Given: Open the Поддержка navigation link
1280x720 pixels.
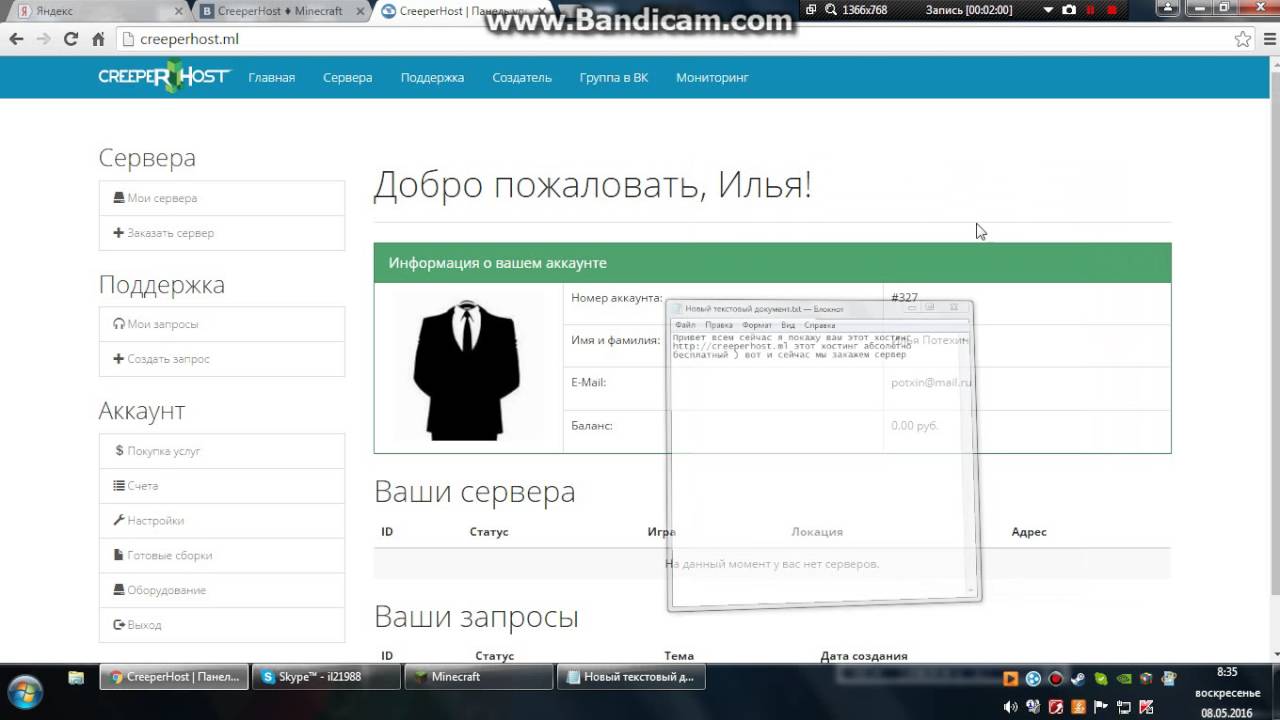Looking at the screenshot, I should tap(432, 78).
